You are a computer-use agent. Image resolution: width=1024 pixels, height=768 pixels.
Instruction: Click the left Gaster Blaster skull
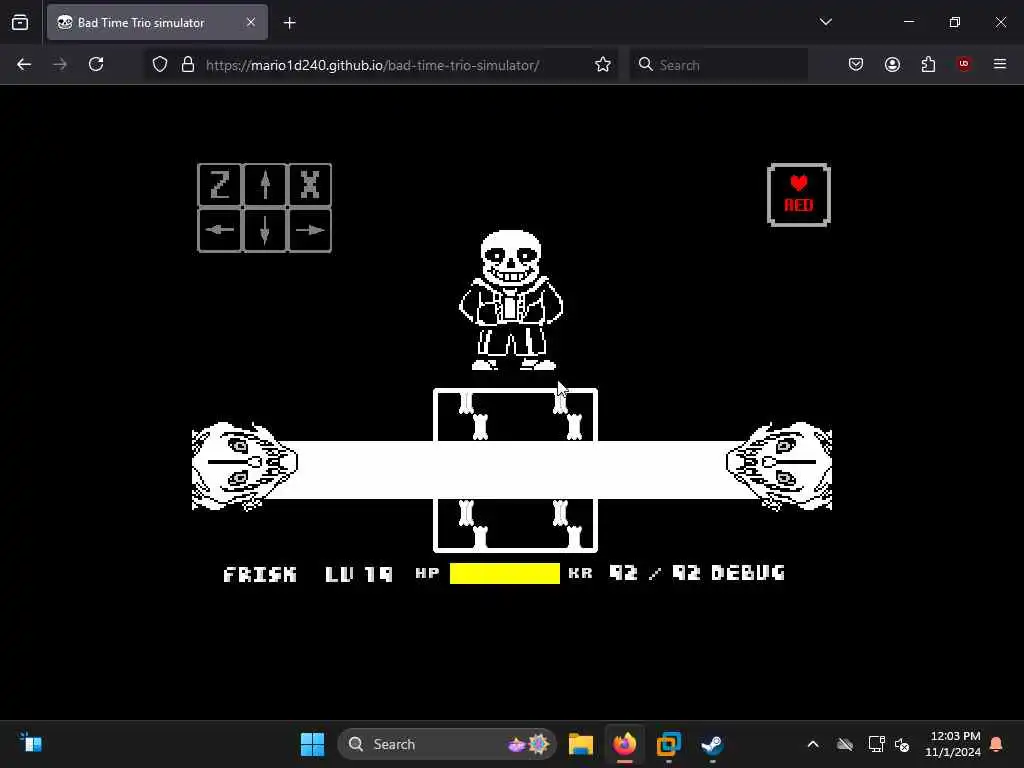click(245, 466)
